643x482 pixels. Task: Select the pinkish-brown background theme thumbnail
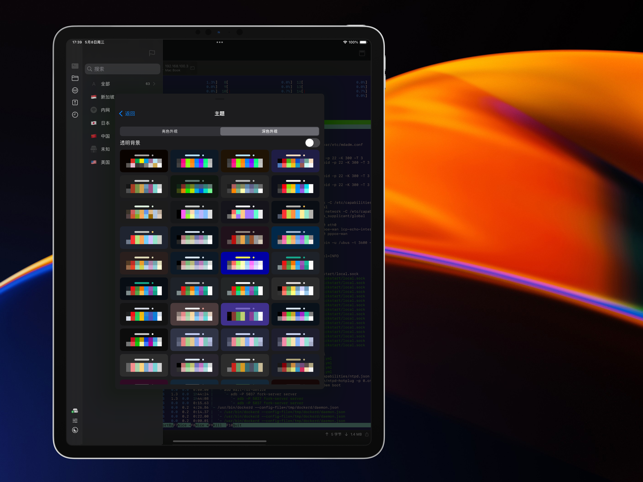(194, 314)
